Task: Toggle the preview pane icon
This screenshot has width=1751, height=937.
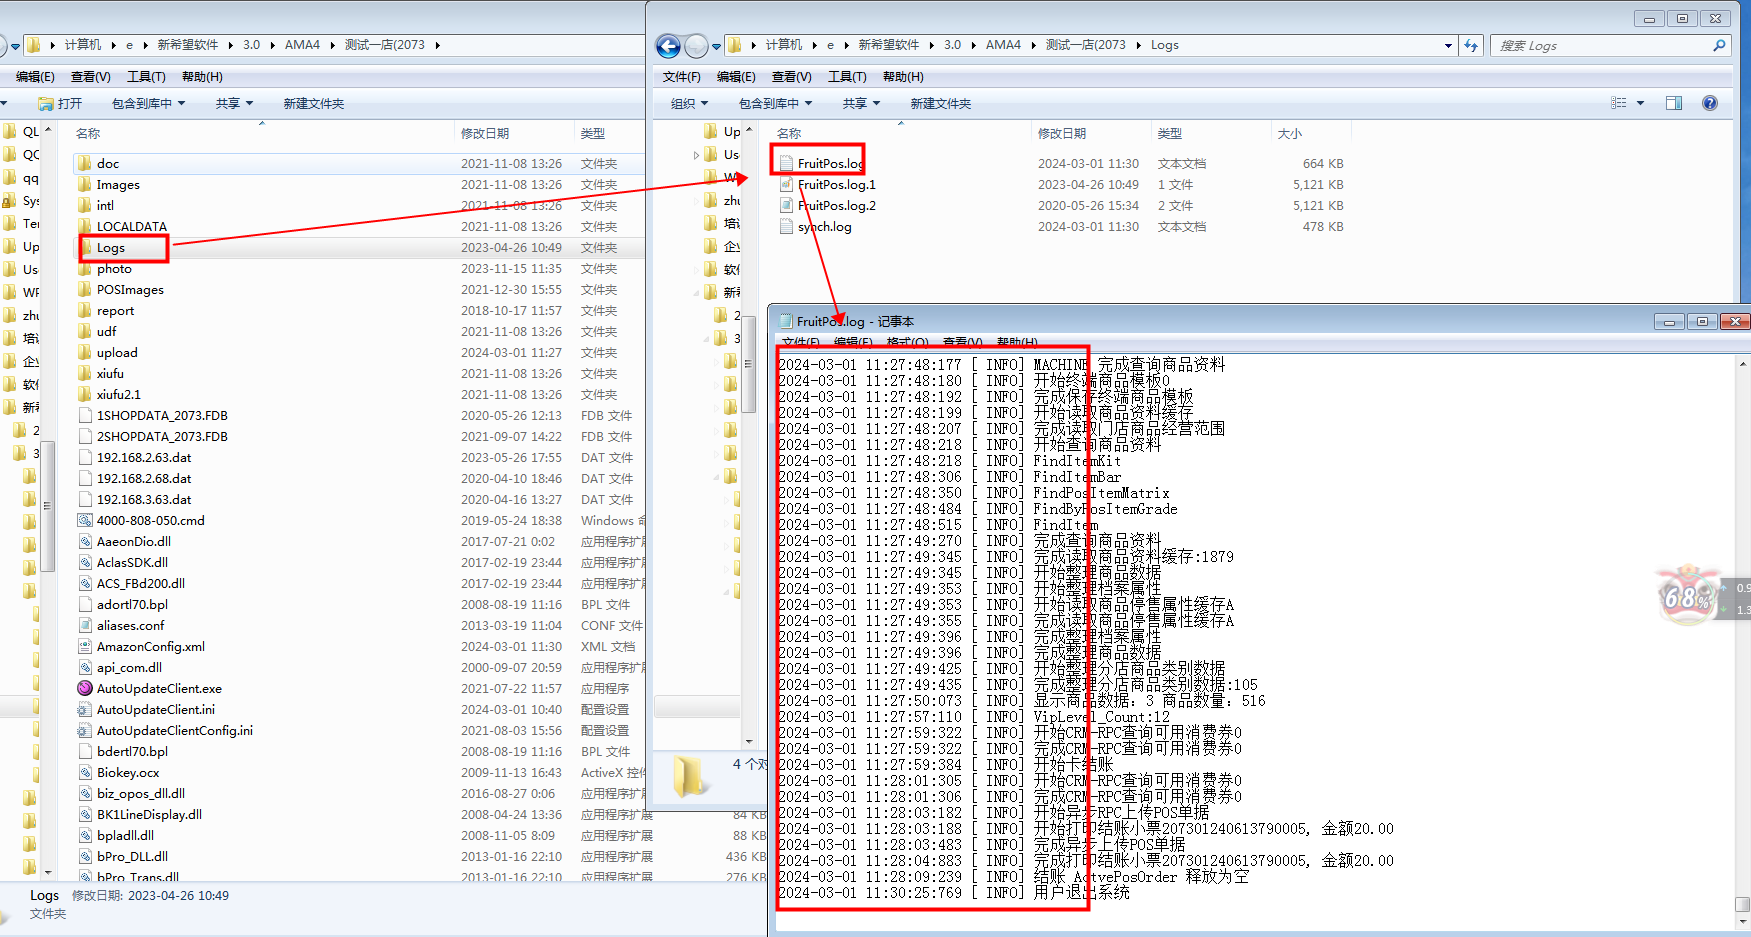Action: 1674,103
